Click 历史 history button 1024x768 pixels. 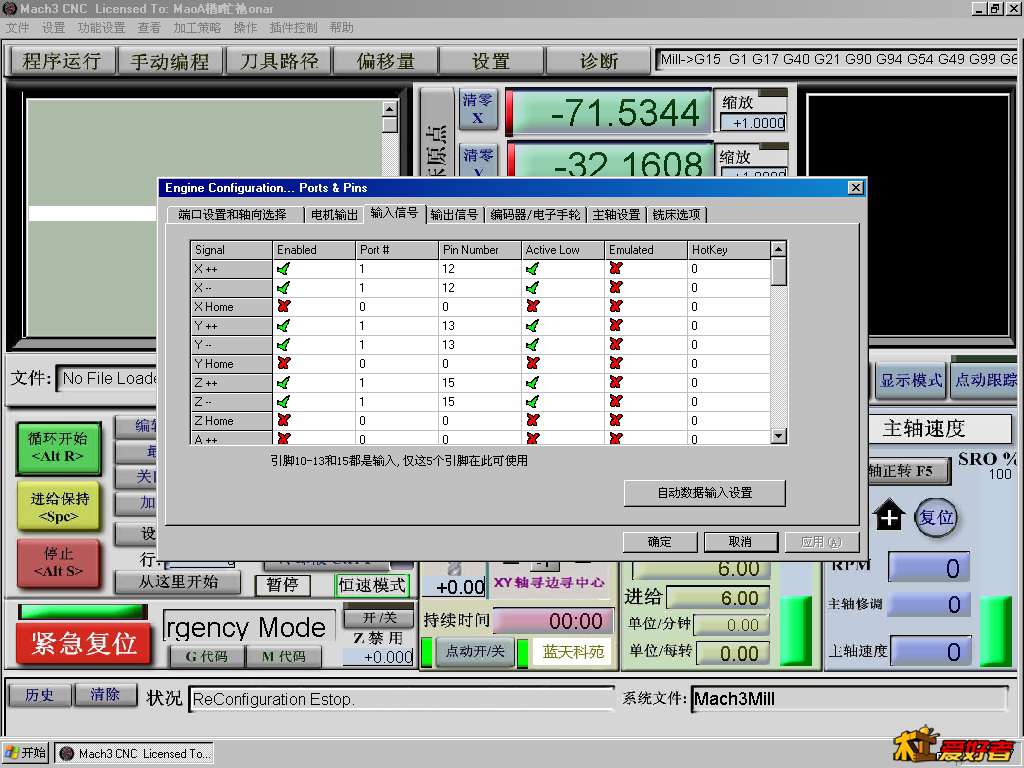(x=39, y=694)
